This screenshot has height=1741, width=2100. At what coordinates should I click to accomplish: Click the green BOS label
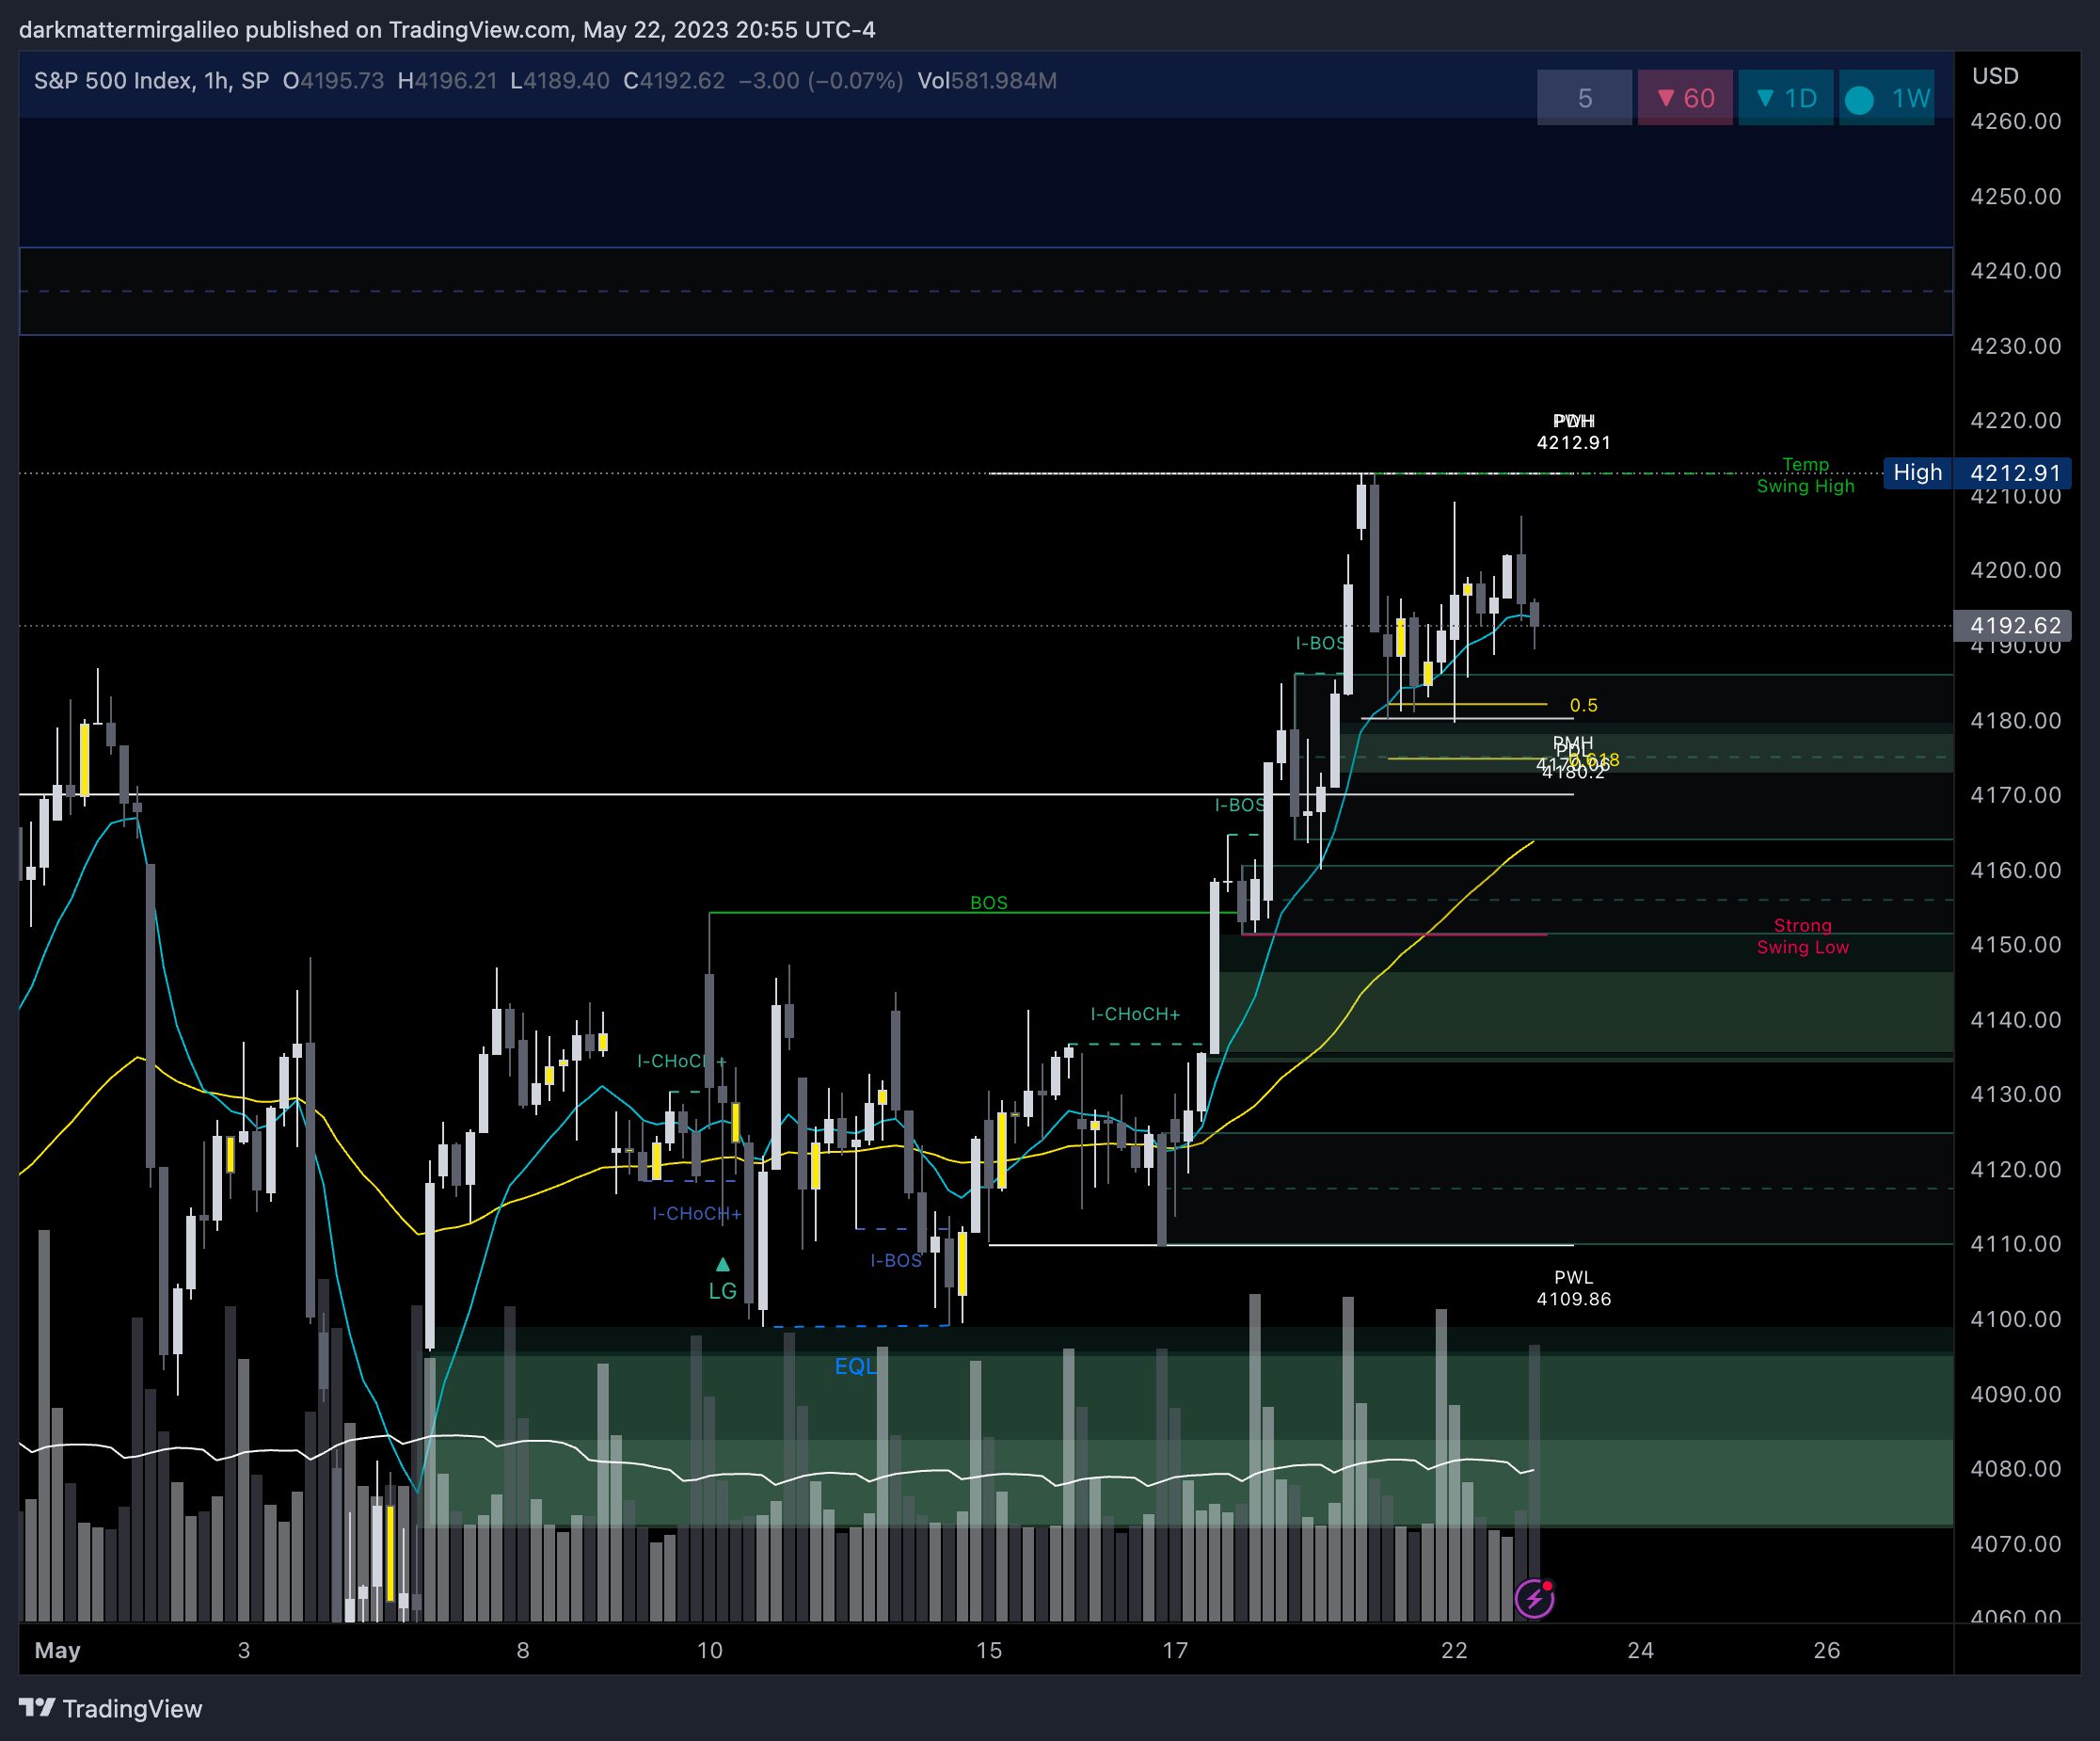[989, 903]
